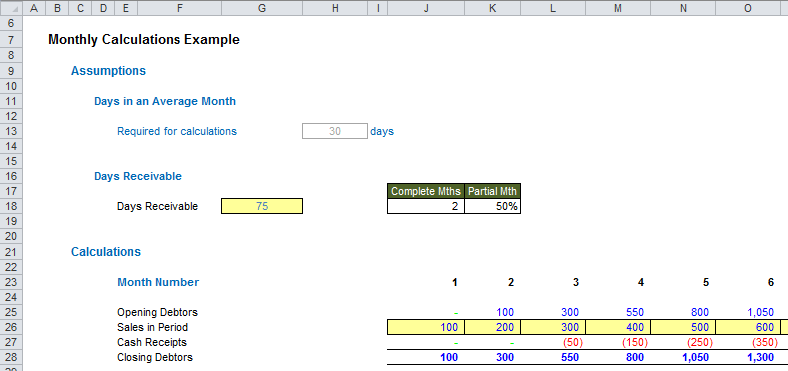Click Sales in Period cell showing 300

(553, 327)
